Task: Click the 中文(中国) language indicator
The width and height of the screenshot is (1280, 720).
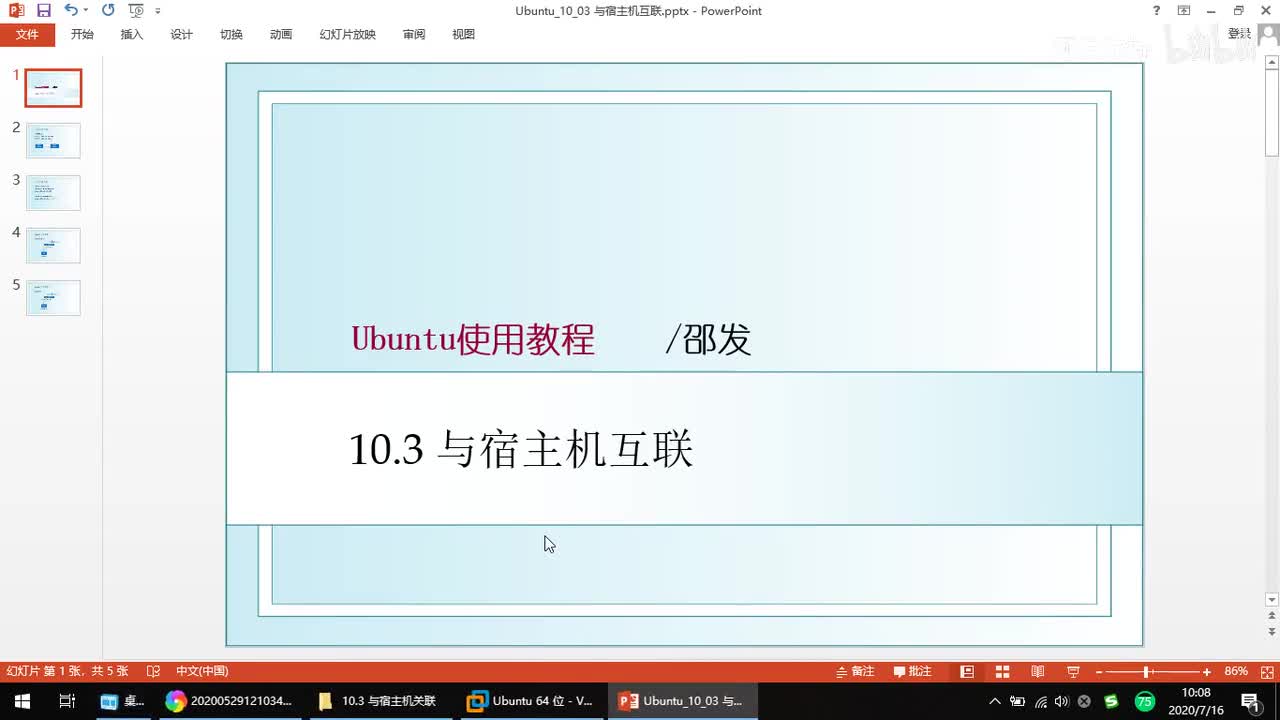Action: (202, 671)
